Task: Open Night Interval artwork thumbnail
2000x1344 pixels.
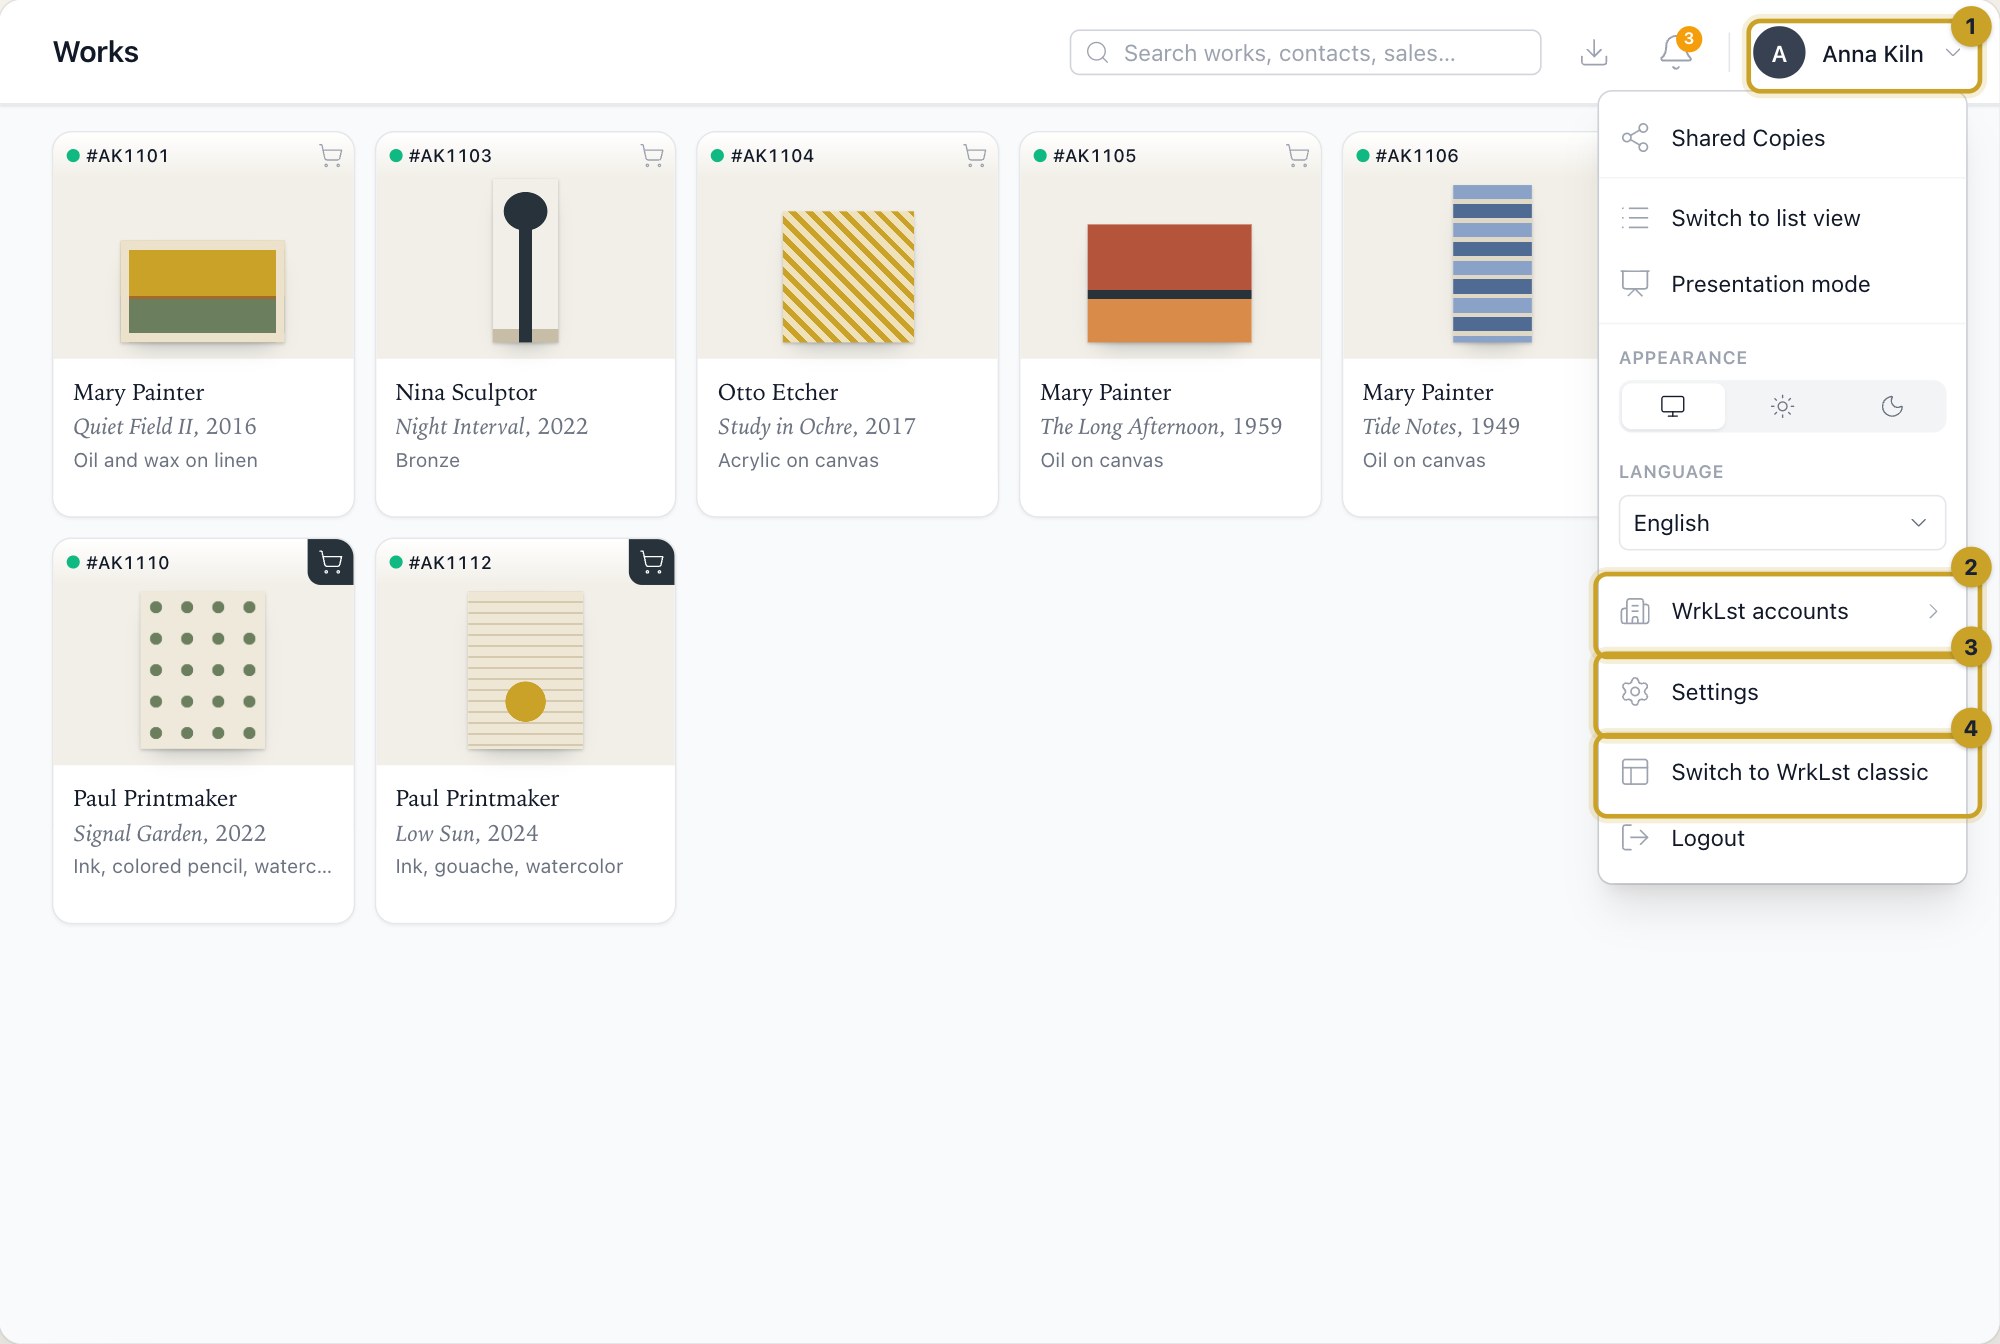Action: click(x=525, y=262)
